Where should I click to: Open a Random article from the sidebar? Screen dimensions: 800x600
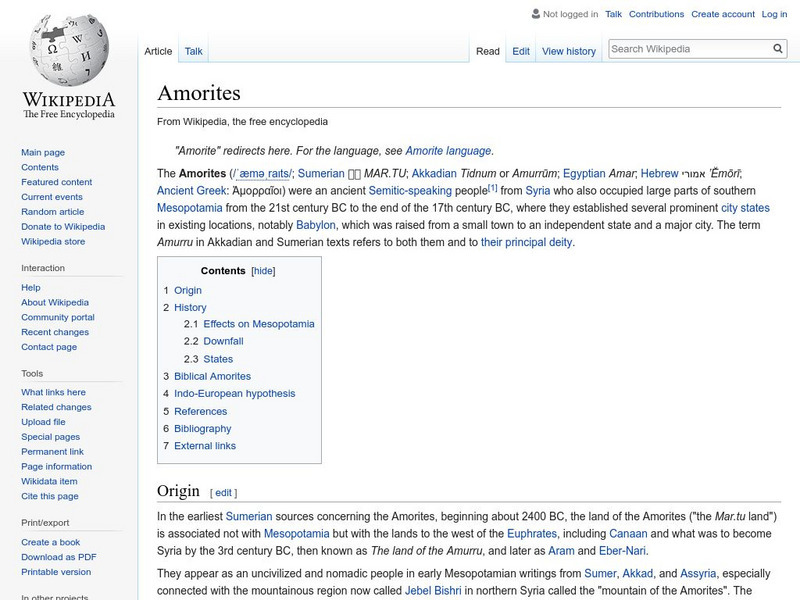(55, 212)
